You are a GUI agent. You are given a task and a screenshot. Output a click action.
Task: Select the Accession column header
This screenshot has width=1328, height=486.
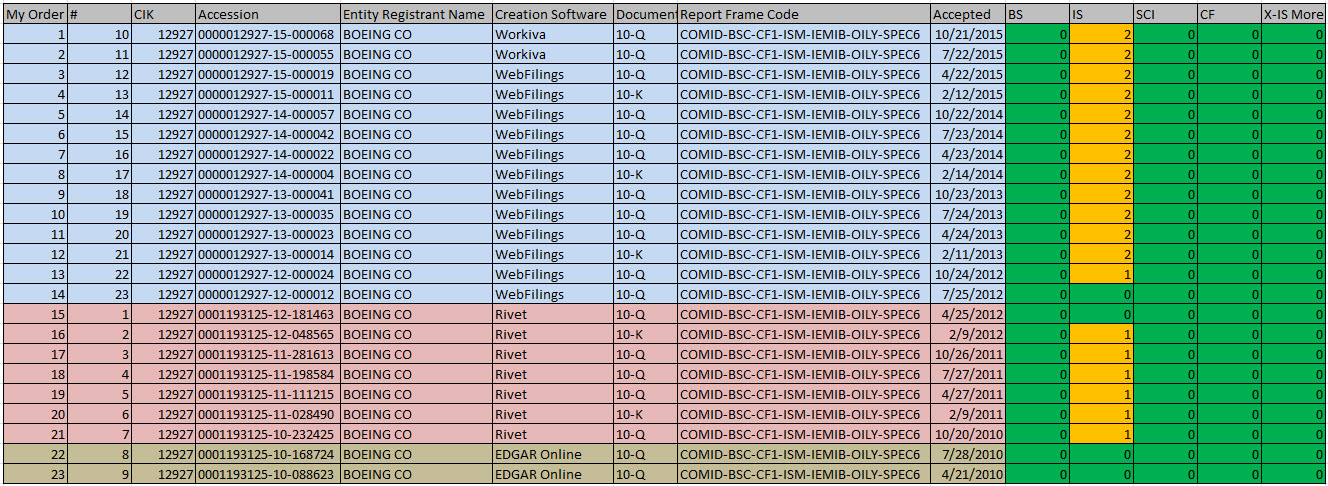[267, 14]
